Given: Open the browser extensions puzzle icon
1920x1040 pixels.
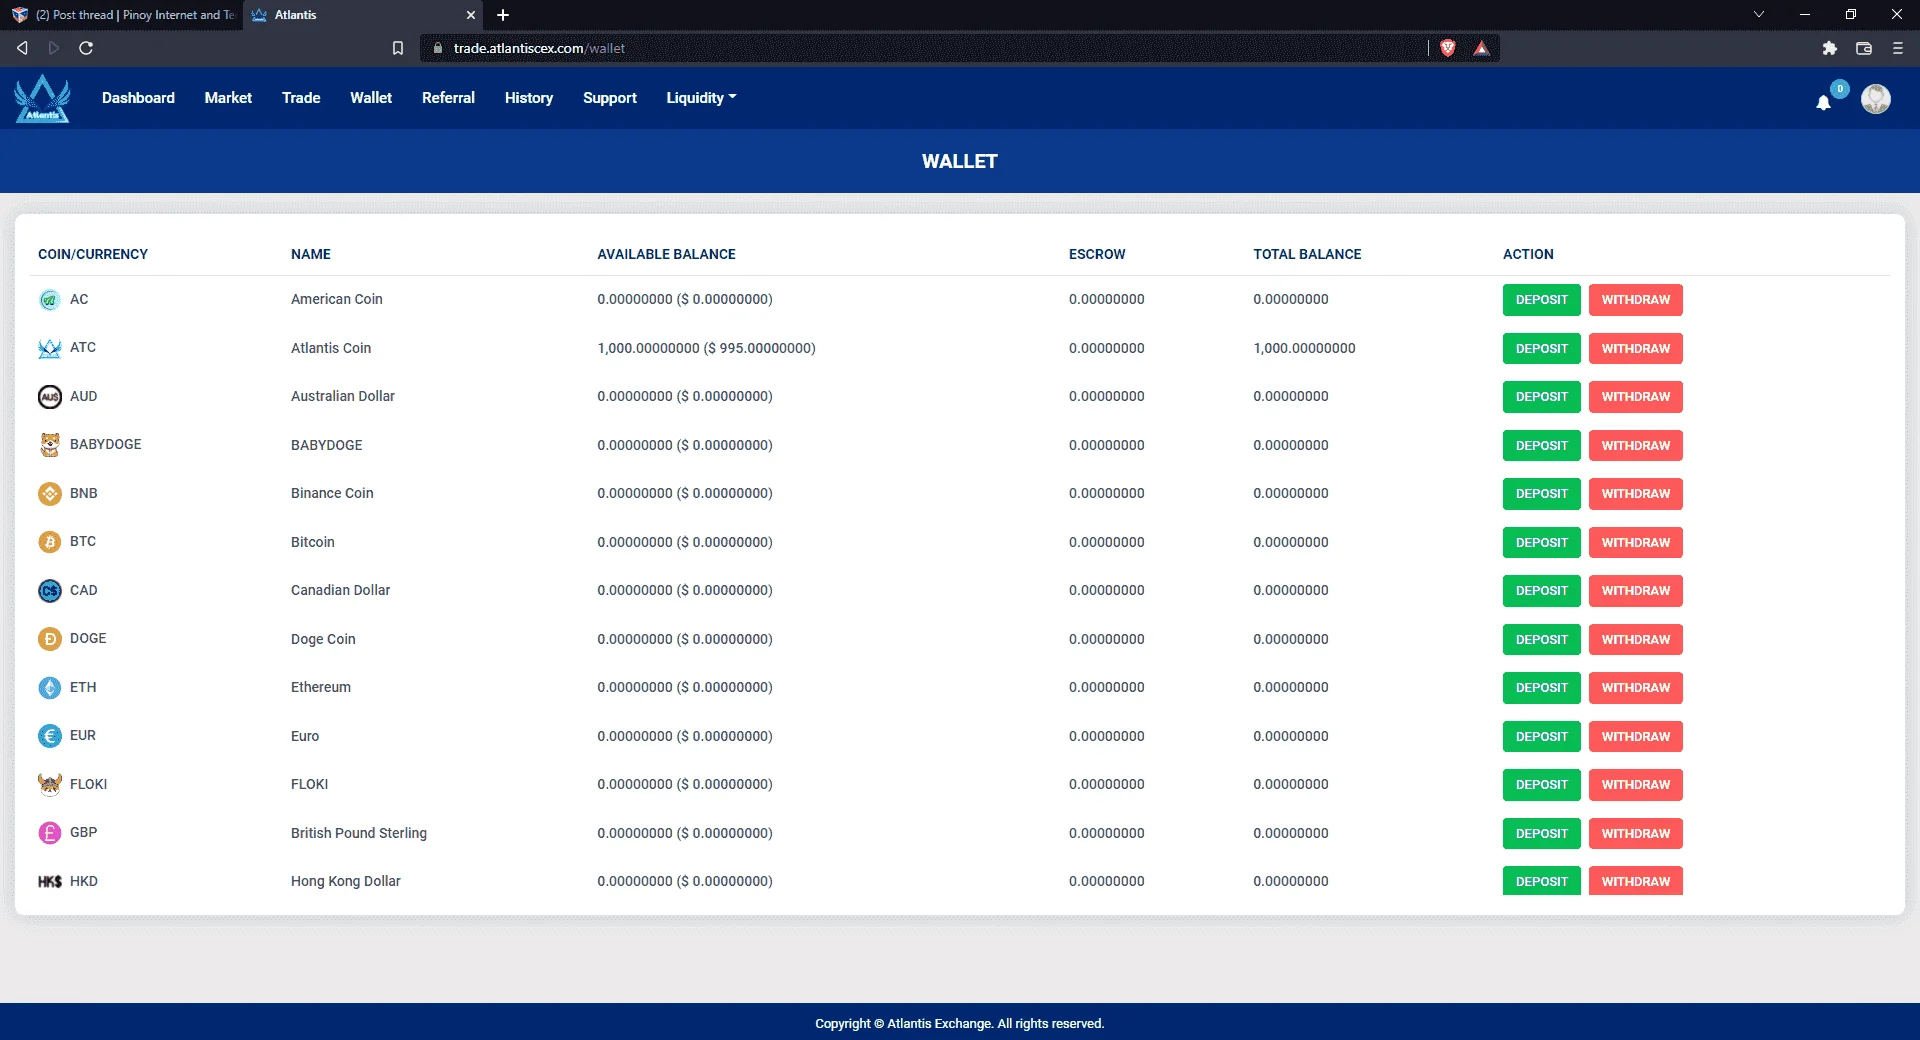Looking at the screenshot, I should [x=1829, y=48].
